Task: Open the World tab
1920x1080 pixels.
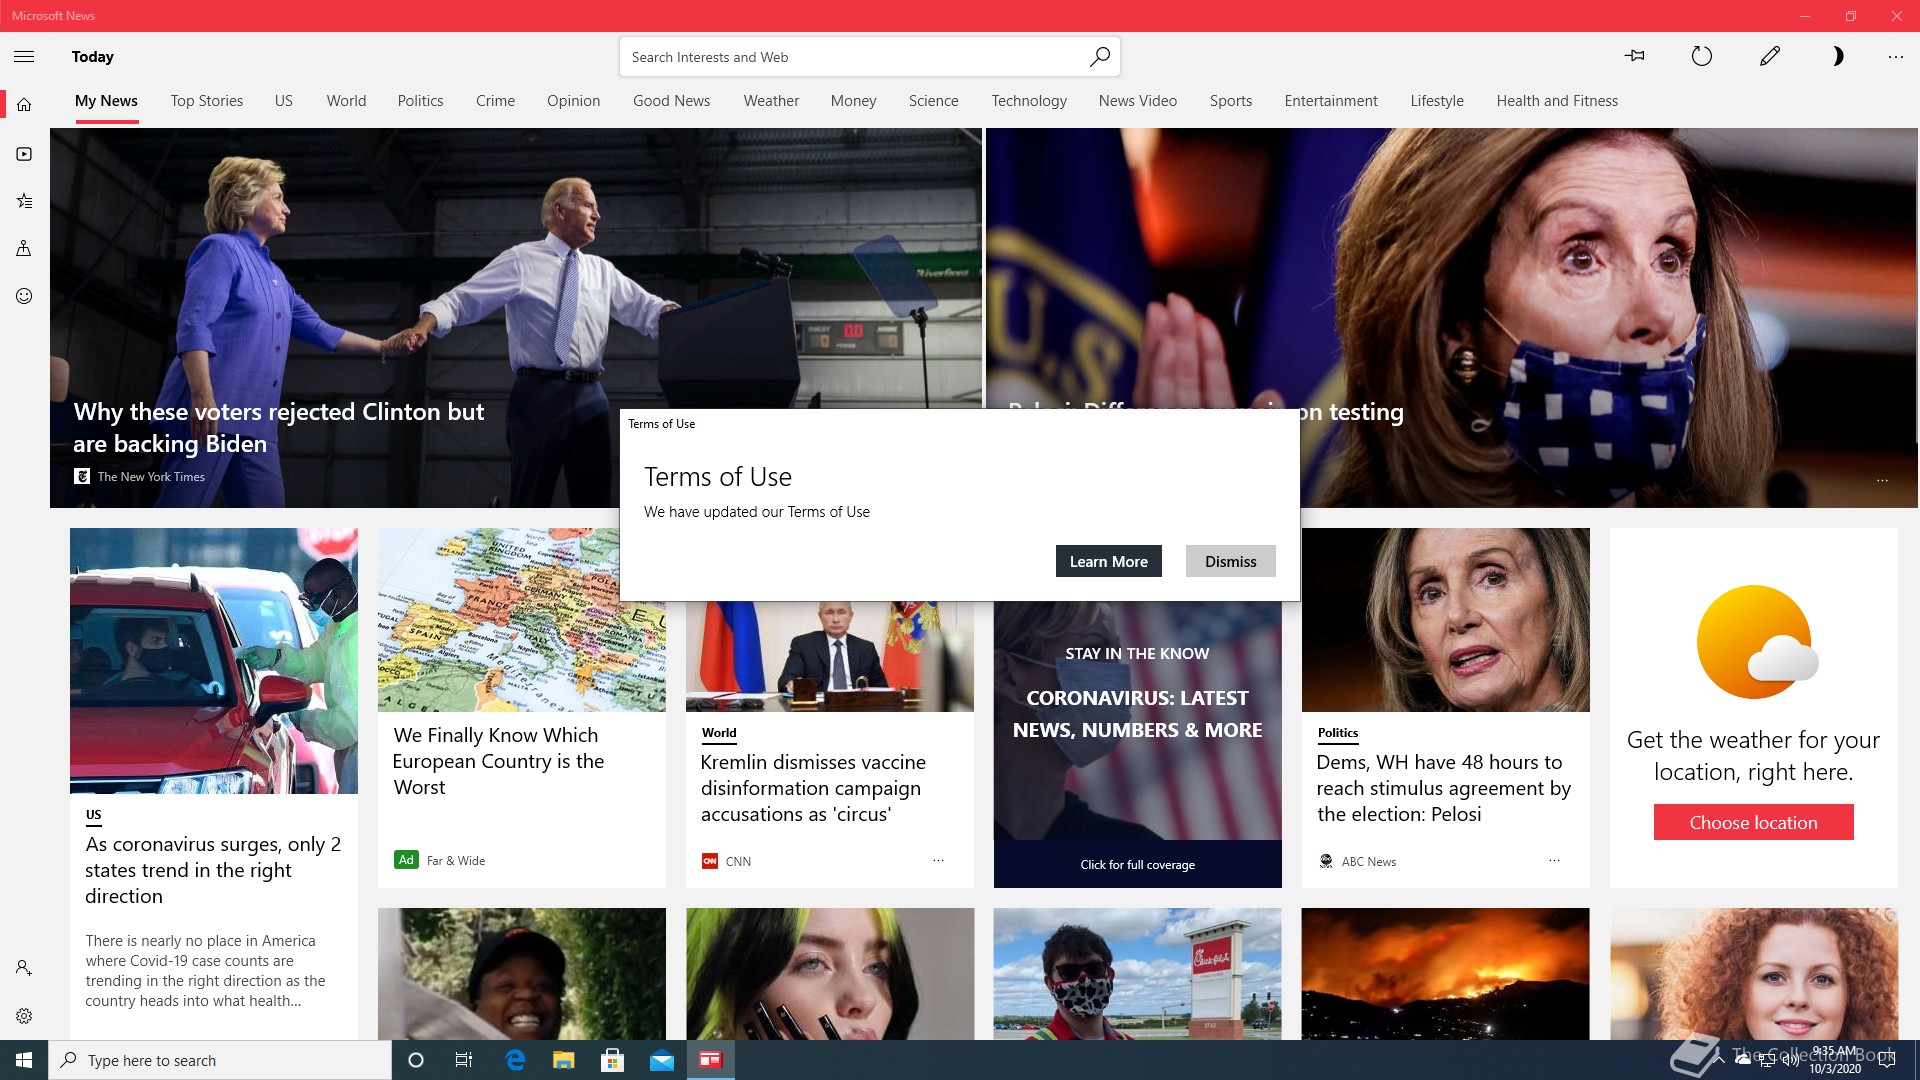Action: [346, 101]
